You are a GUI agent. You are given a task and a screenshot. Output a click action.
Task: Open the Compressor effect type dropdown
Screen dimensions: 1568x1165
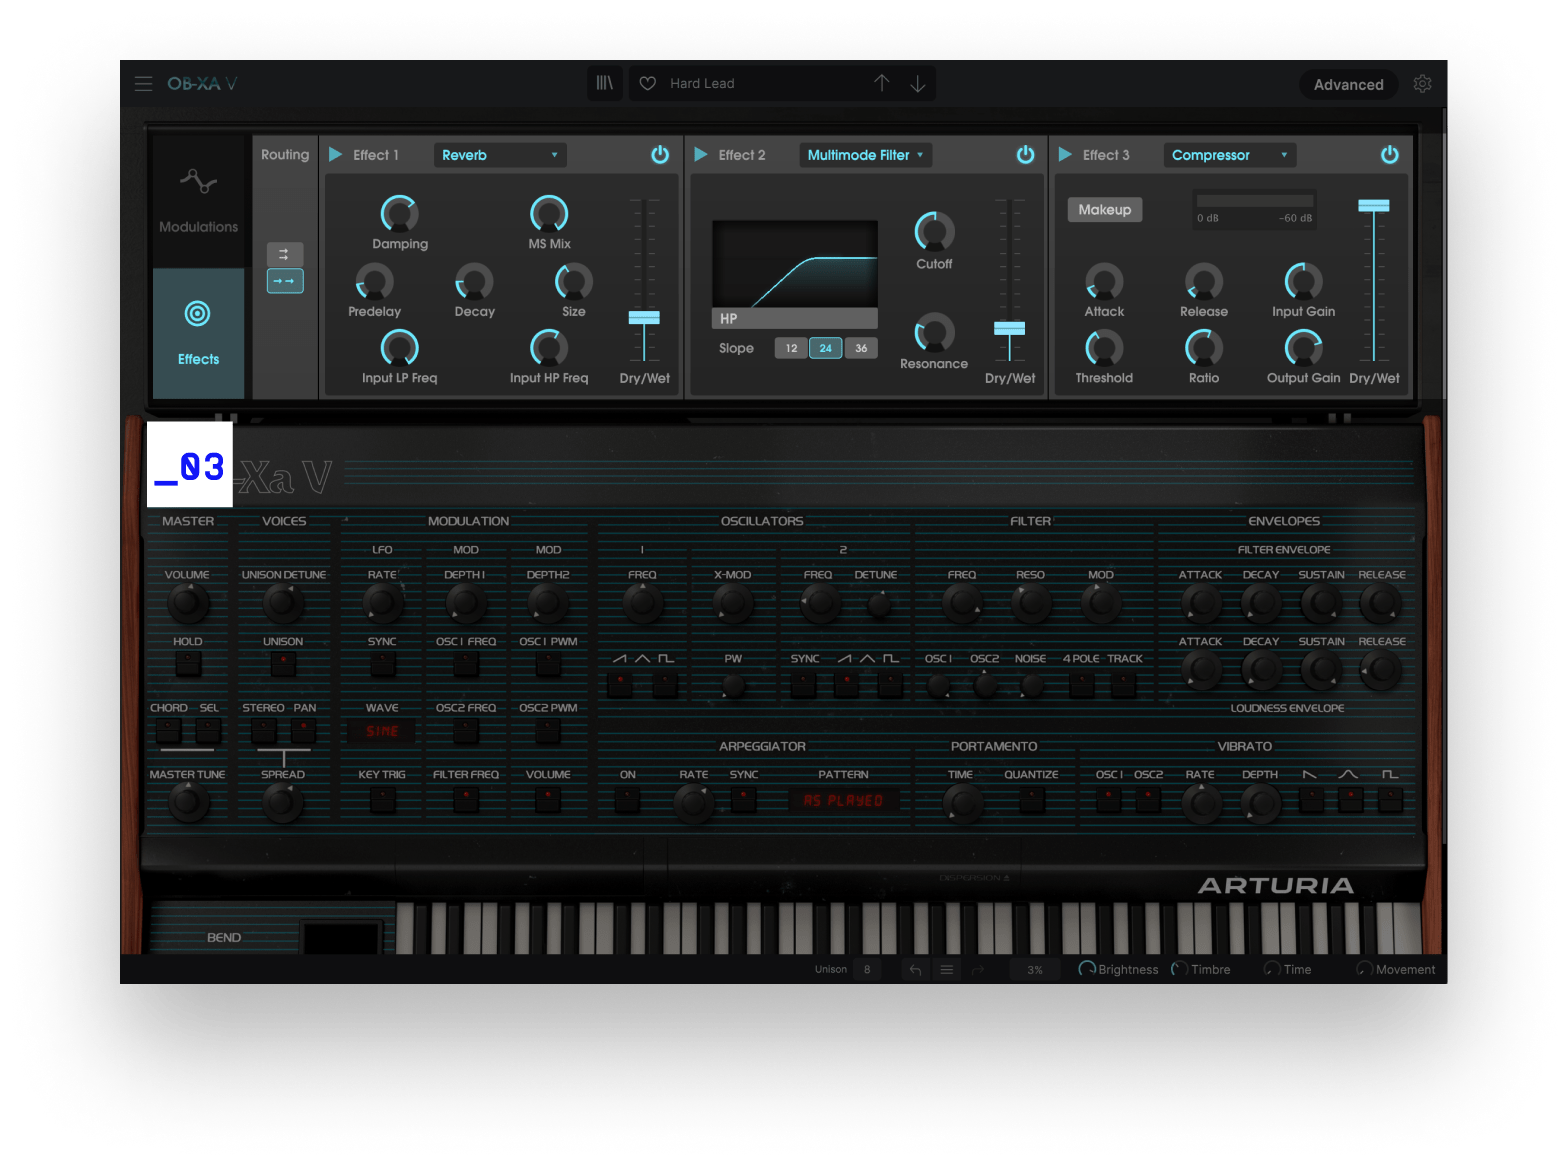[x=1230, y=155]
